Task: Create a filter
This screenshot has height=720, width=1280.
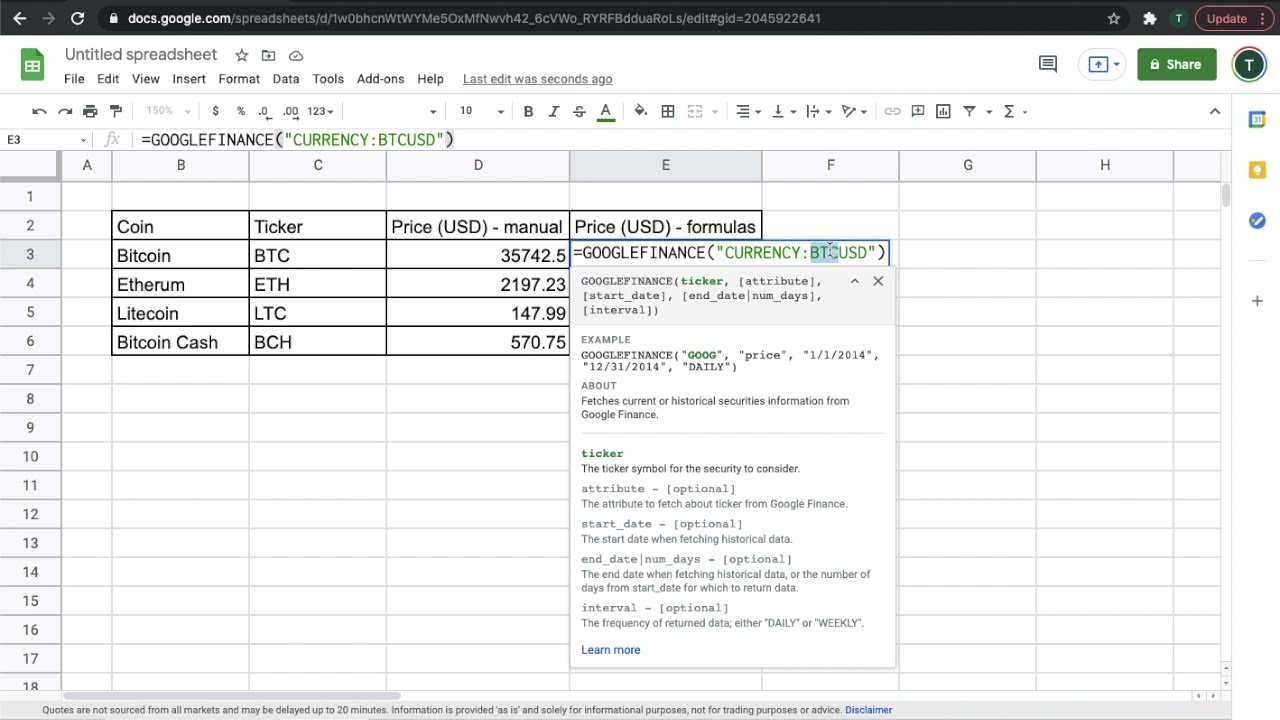Action: click(969, 111)
